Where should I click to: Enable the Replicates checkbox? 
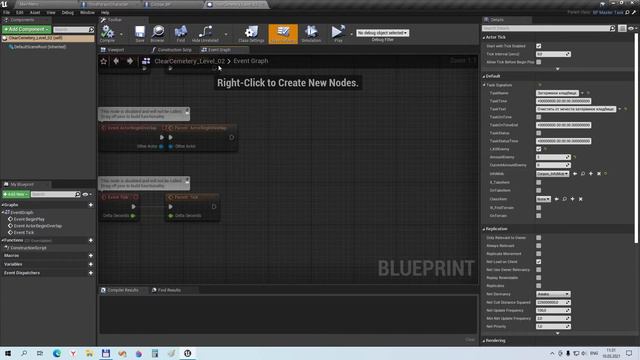pos(538,286)
